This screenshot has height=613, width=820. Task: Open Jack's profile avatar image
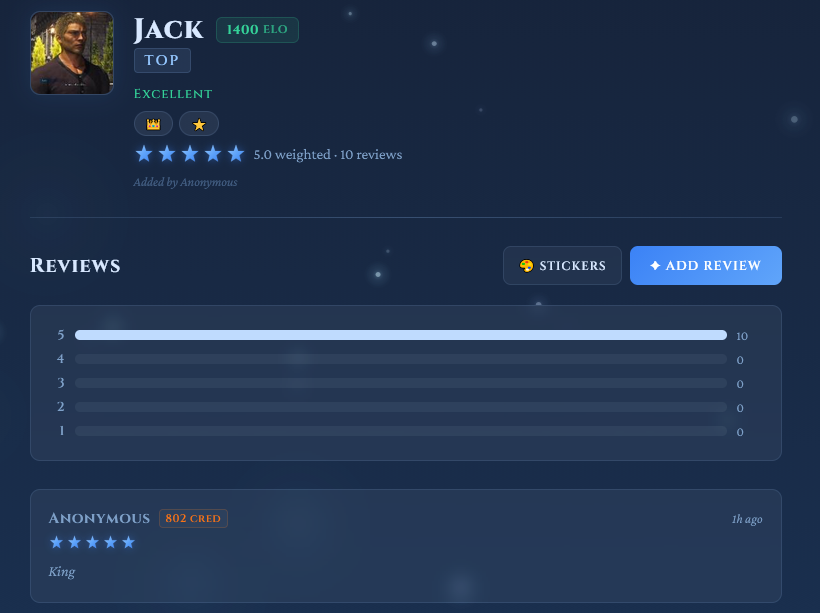click(x=72, y=53)
